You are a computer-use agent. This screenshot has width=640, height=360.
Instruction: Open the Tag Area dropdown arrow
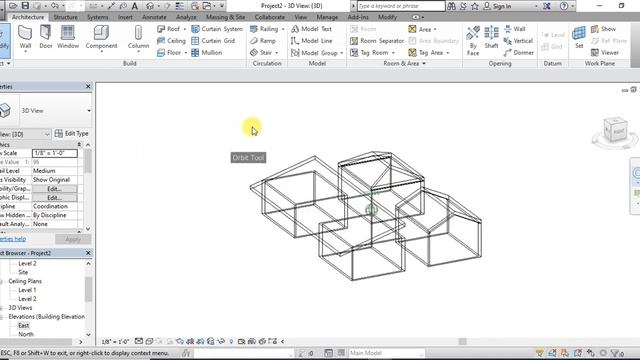coord(448,53)
